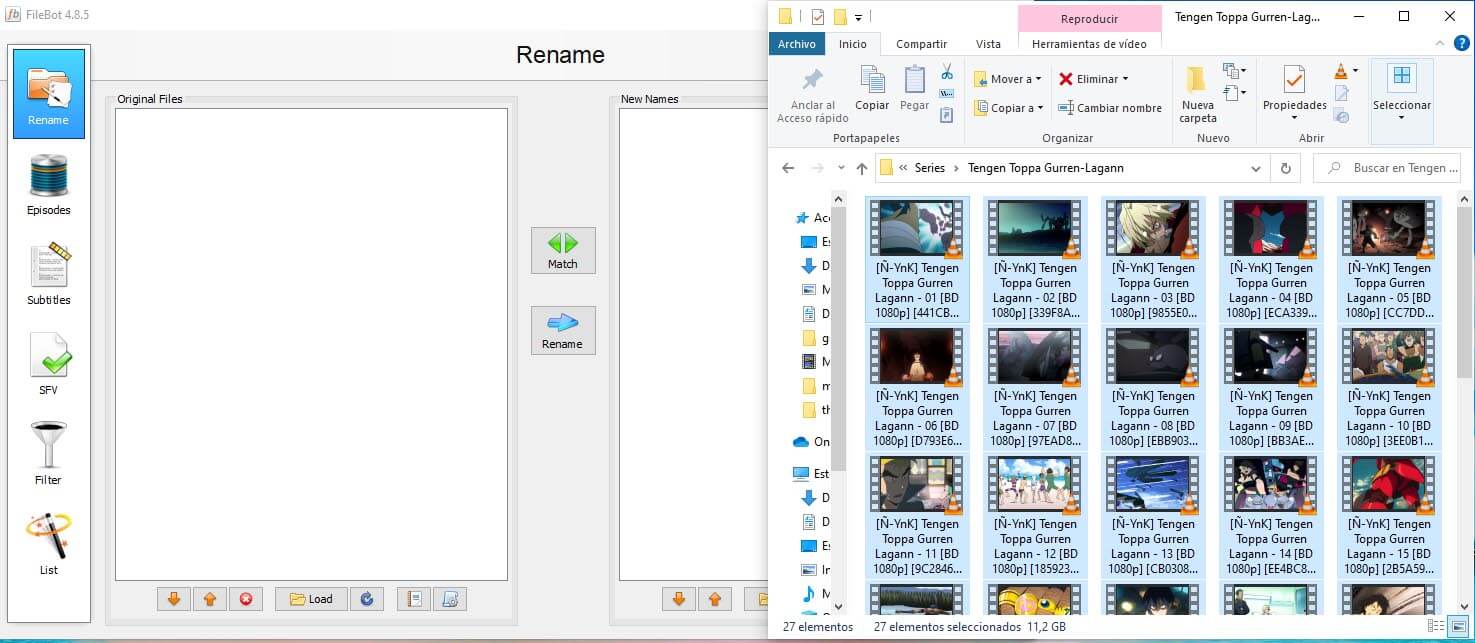
Task: Click the copy path icon in Portapapeles
Action: (946, 94)
